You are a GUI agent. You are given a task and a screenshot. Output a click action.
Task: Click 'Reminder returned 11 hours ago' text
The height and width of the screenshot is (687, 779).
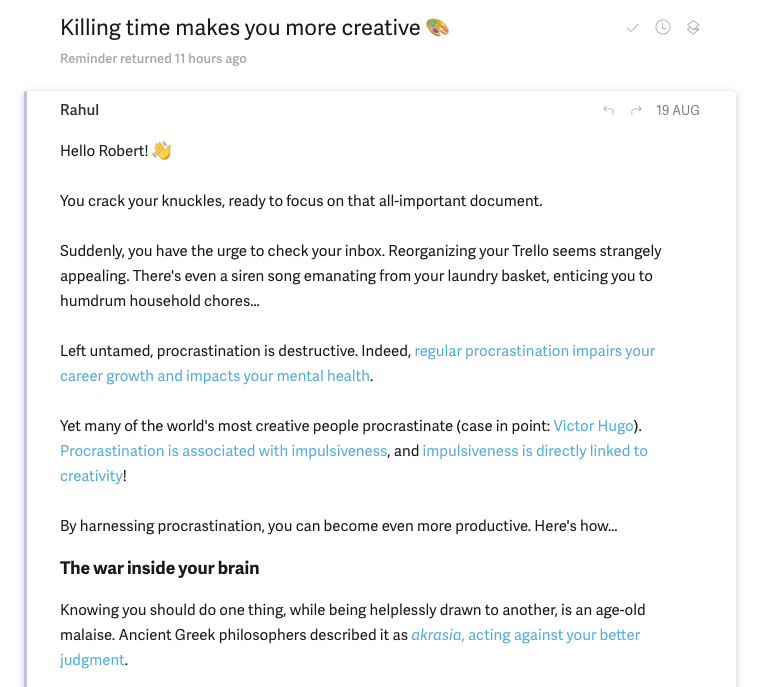(x=153, y=59)
